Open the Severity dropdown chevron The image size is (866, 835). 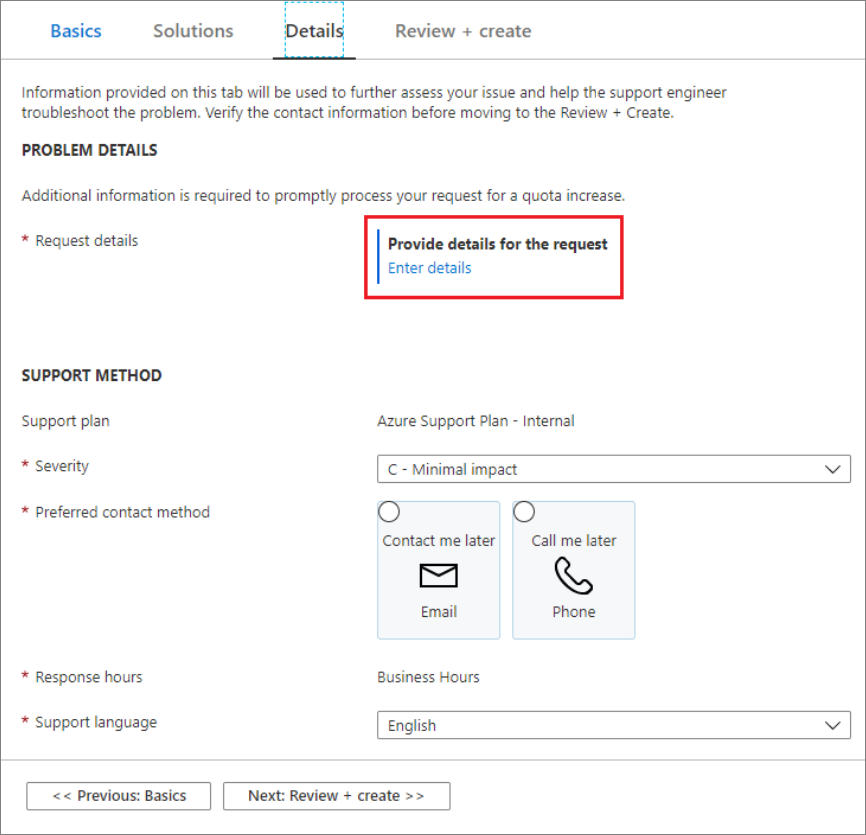pyautogui.click(x=834, y=469)
